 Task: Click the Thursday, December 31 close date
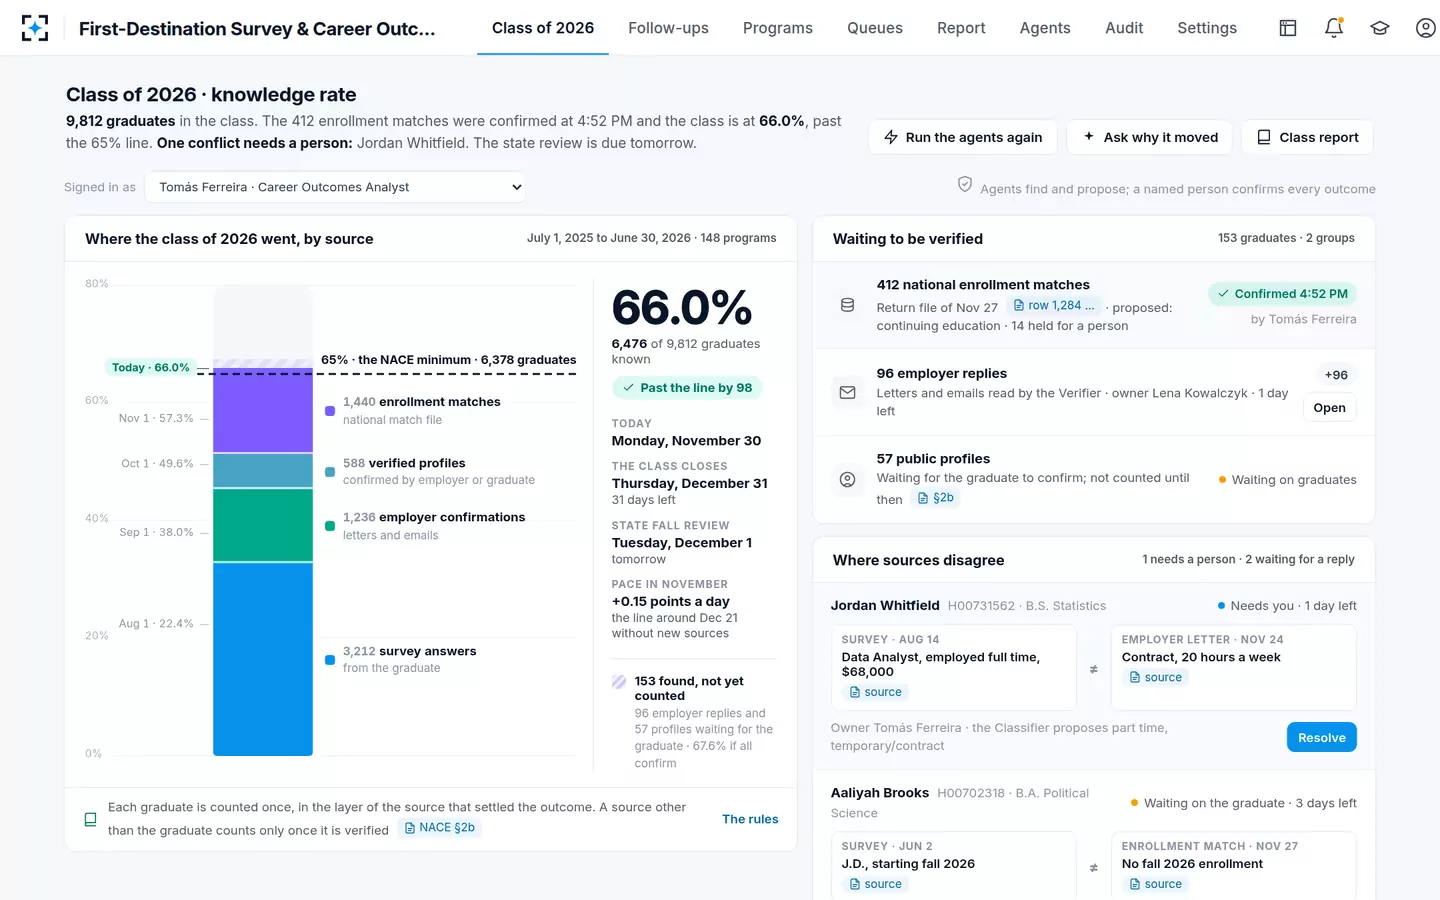690,483
